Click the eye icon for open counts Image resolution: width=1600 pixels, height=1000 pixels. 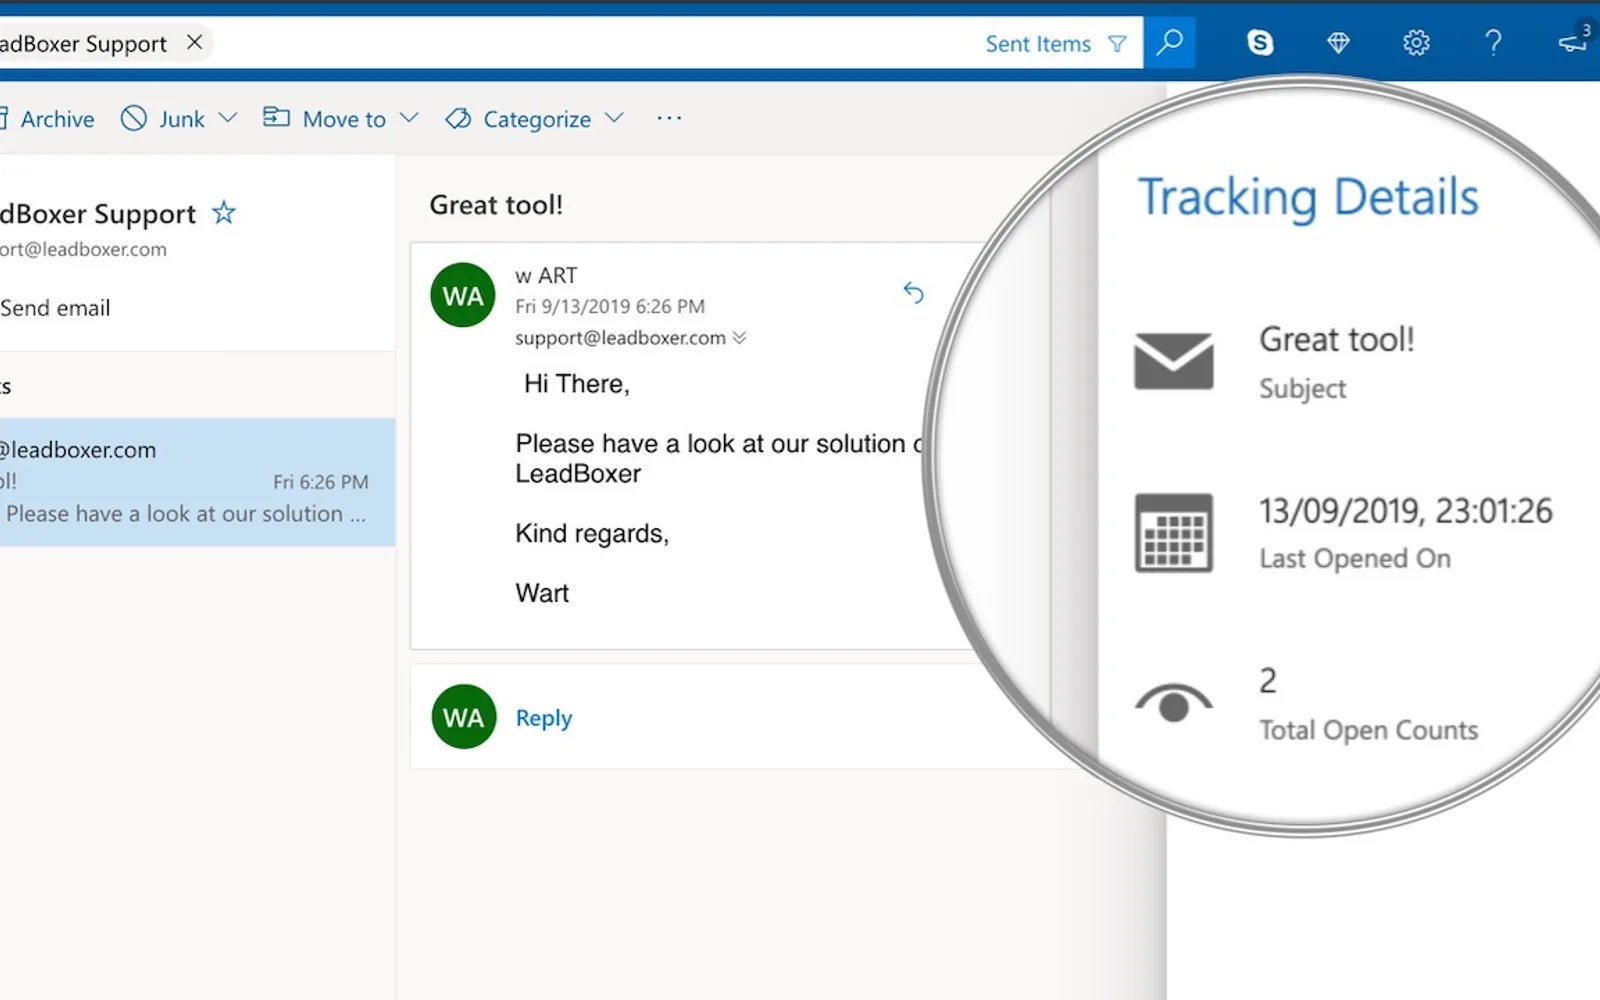click(x=1174, y=702)
